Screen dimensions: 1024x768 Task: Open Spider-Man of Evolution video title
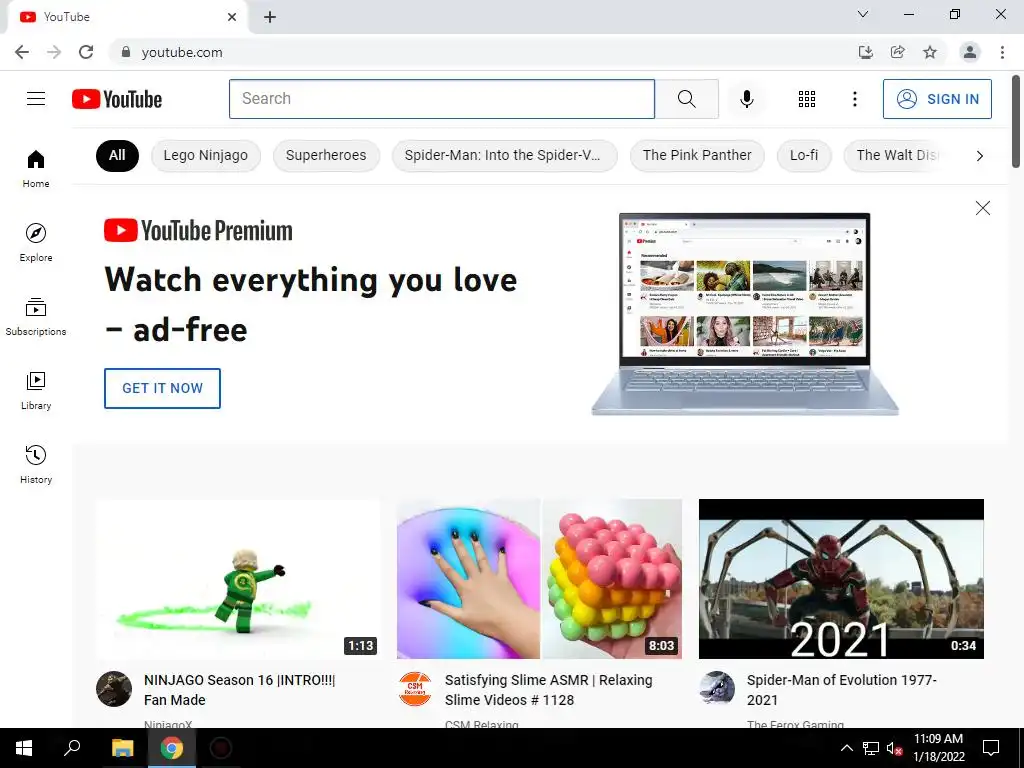tap(842, 690)
